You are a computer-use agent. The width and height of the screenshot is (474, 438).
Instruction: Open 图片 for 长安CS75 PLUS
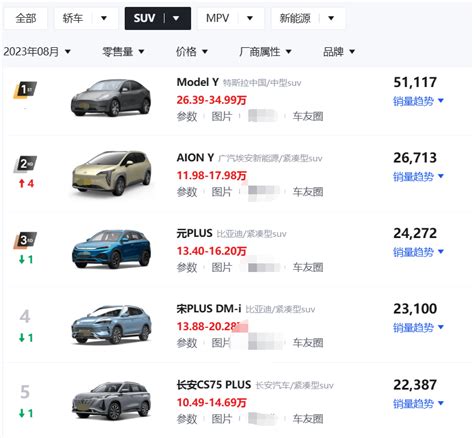coord(222,419)
